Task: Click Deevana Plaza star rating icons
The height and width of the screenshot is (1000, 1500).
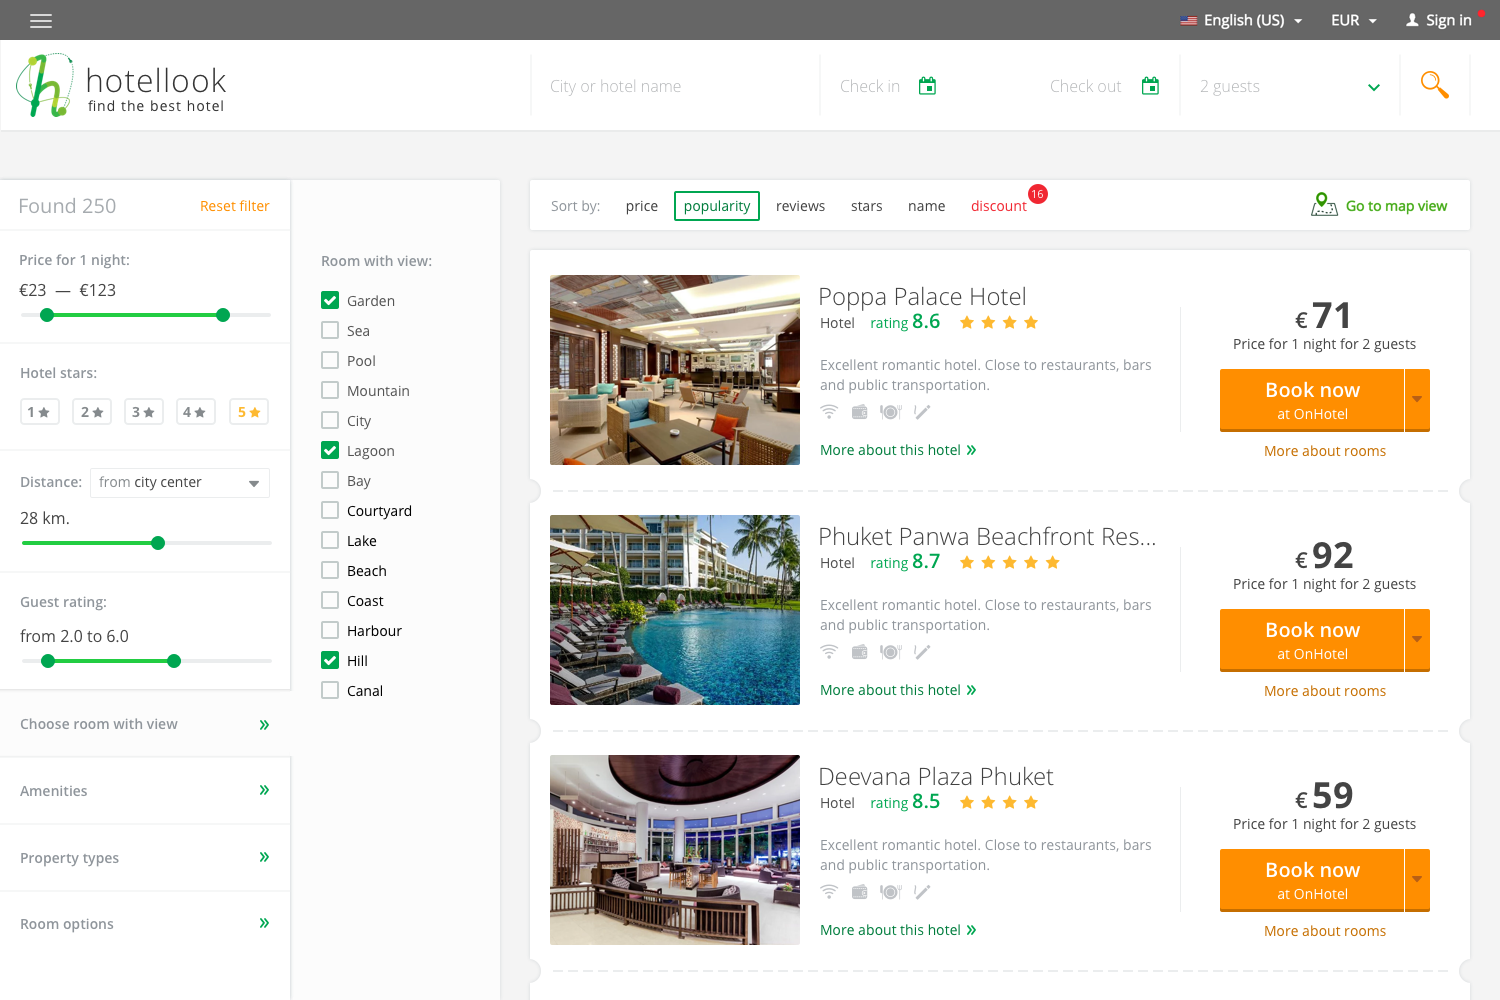Action: tap(999, 802)
